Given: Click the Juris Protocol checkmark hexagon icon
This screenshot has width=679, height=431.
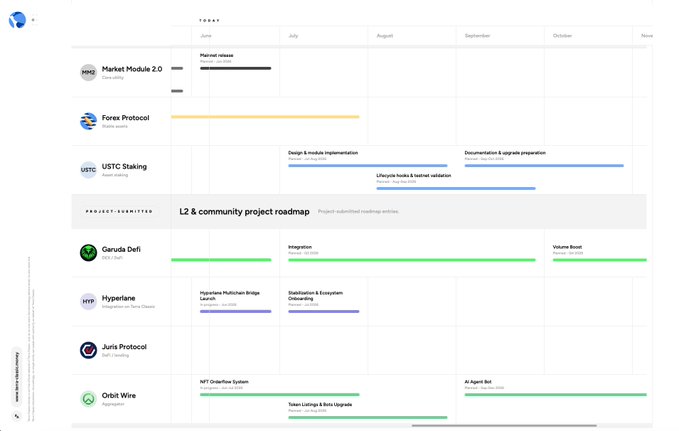Looking at the screenshot, I should pos(88,350).
